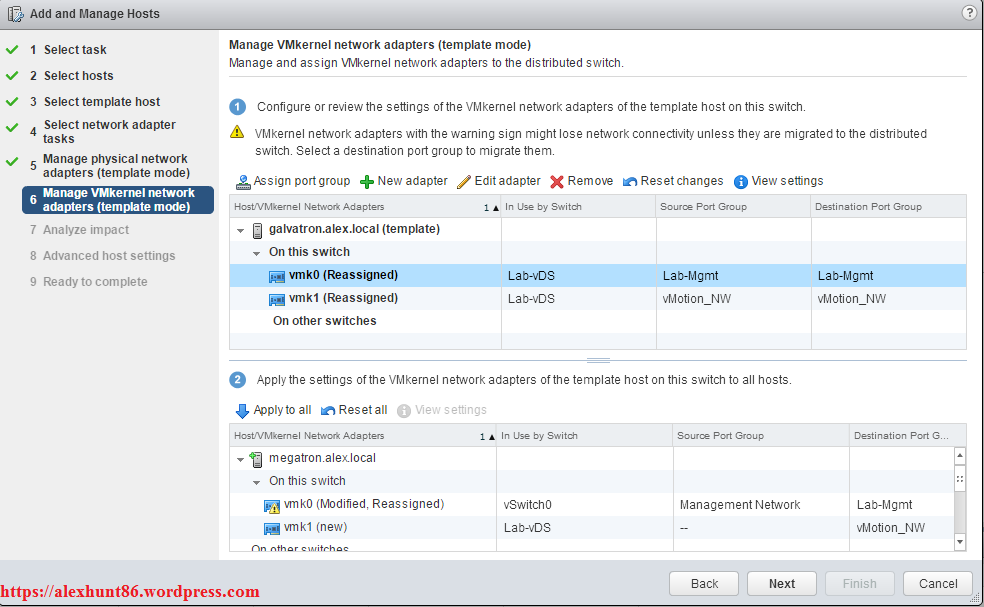Click the Apply to all arrow icon
This screenshot has width=984, height=607.
(x=242, y=411)
